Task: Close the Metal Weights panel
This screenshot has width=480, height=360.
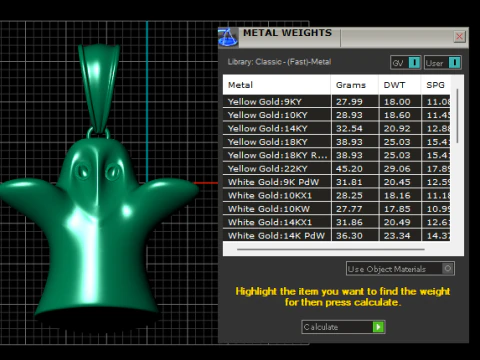Action: tap(459, 36)
